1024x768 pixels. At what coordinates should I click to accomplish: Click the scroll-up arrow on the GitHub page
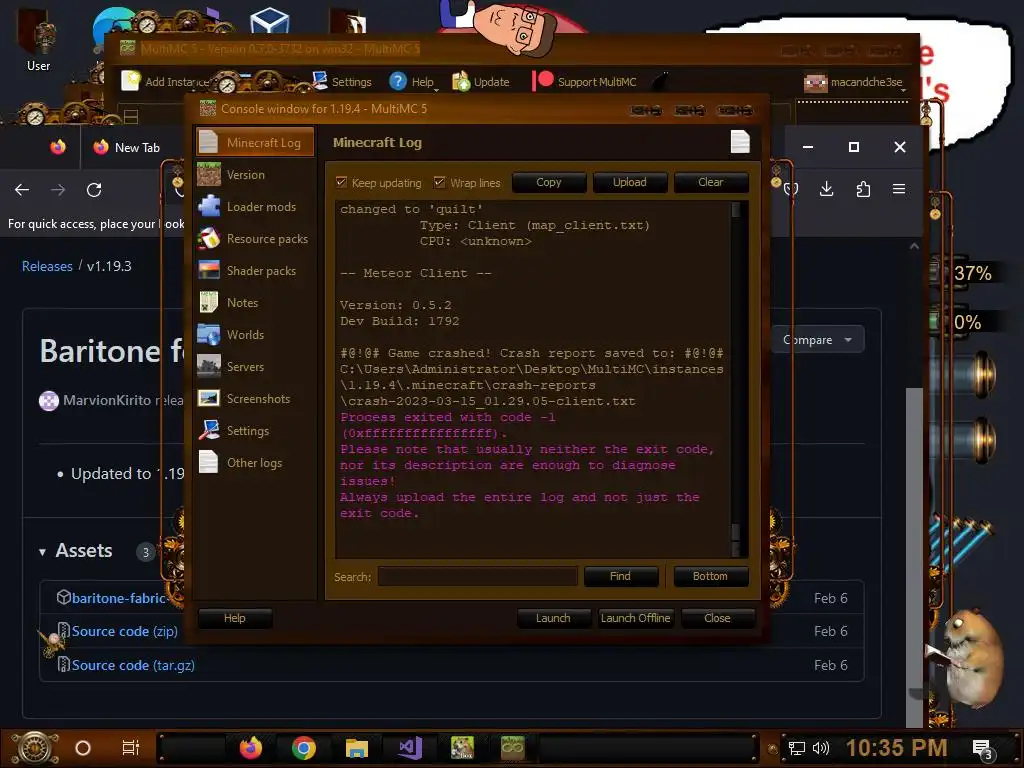[914, 246]
